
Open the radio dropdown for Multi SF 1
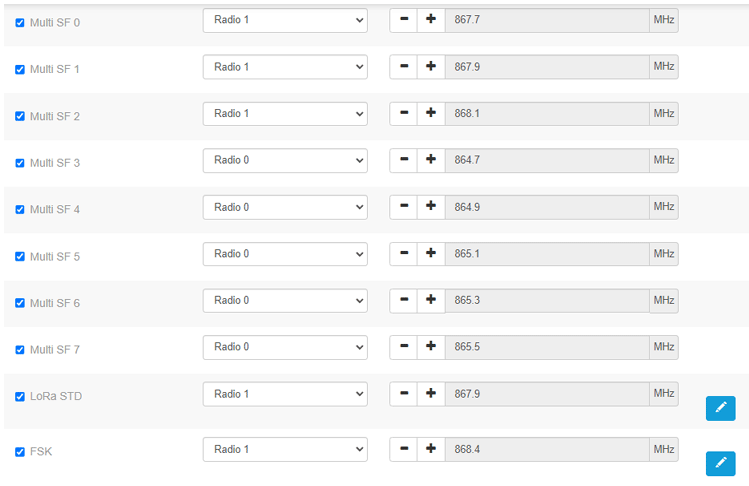pyautogui.click(x=285, y=67)
